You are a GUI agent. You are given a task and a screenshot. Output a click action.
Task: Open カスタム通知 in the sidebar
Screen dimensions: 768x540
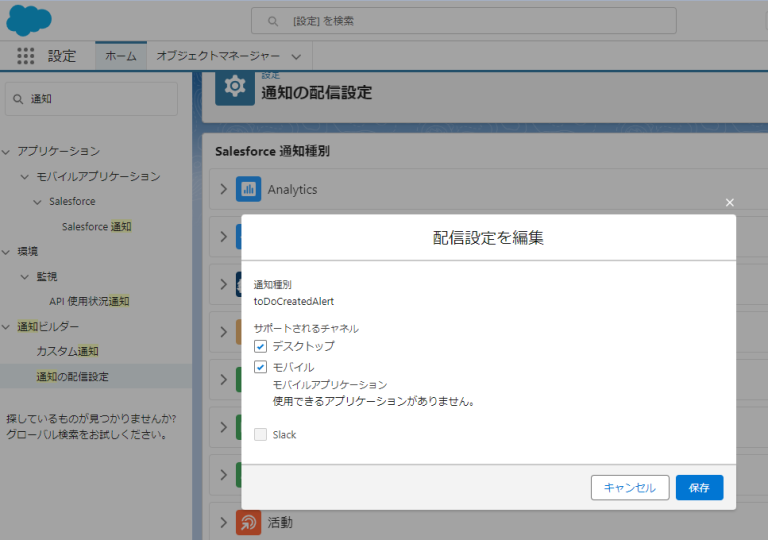click(68, 351)
